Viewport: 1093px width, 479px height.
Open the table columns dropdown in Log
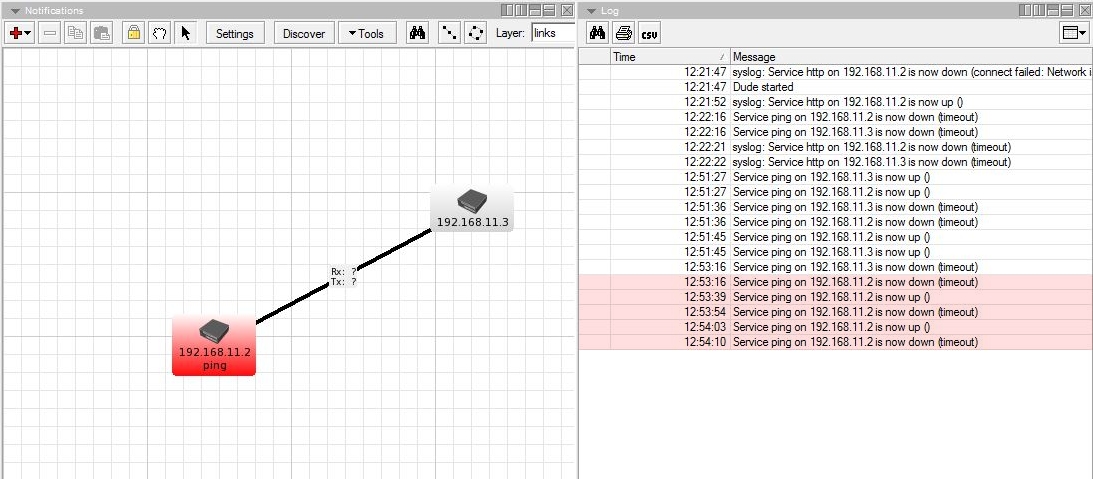click(x=1072, y=33)
